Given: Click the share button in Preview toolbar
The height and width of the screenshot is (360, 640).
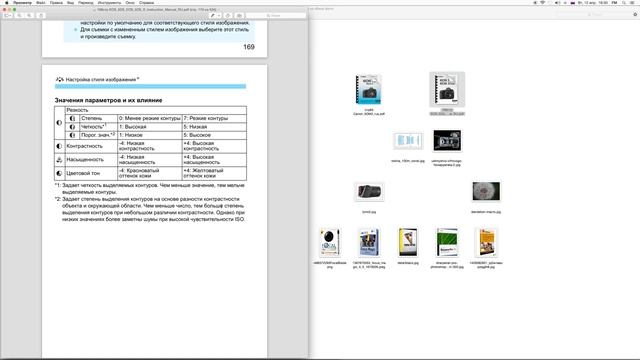Looking at the screenshot, I should (40, 16).
